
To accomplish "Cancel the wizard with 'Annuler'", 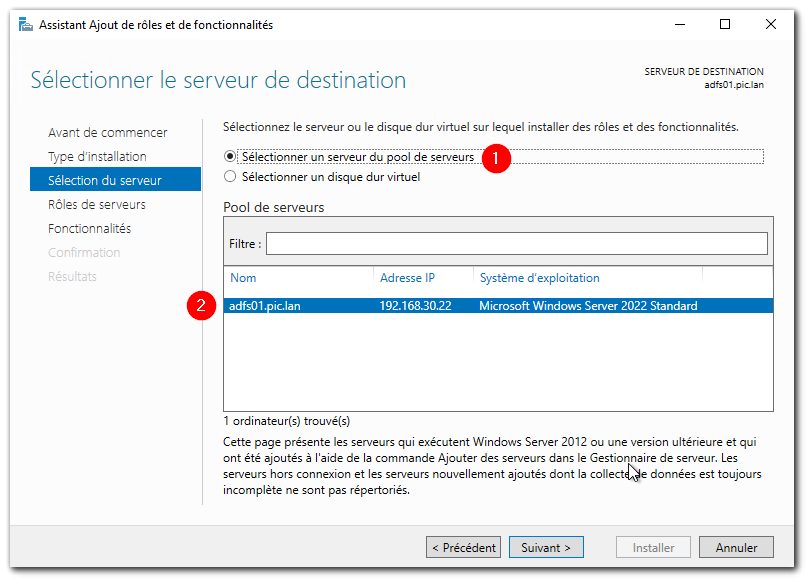I will pyautogui.click(x=736, y=547).
